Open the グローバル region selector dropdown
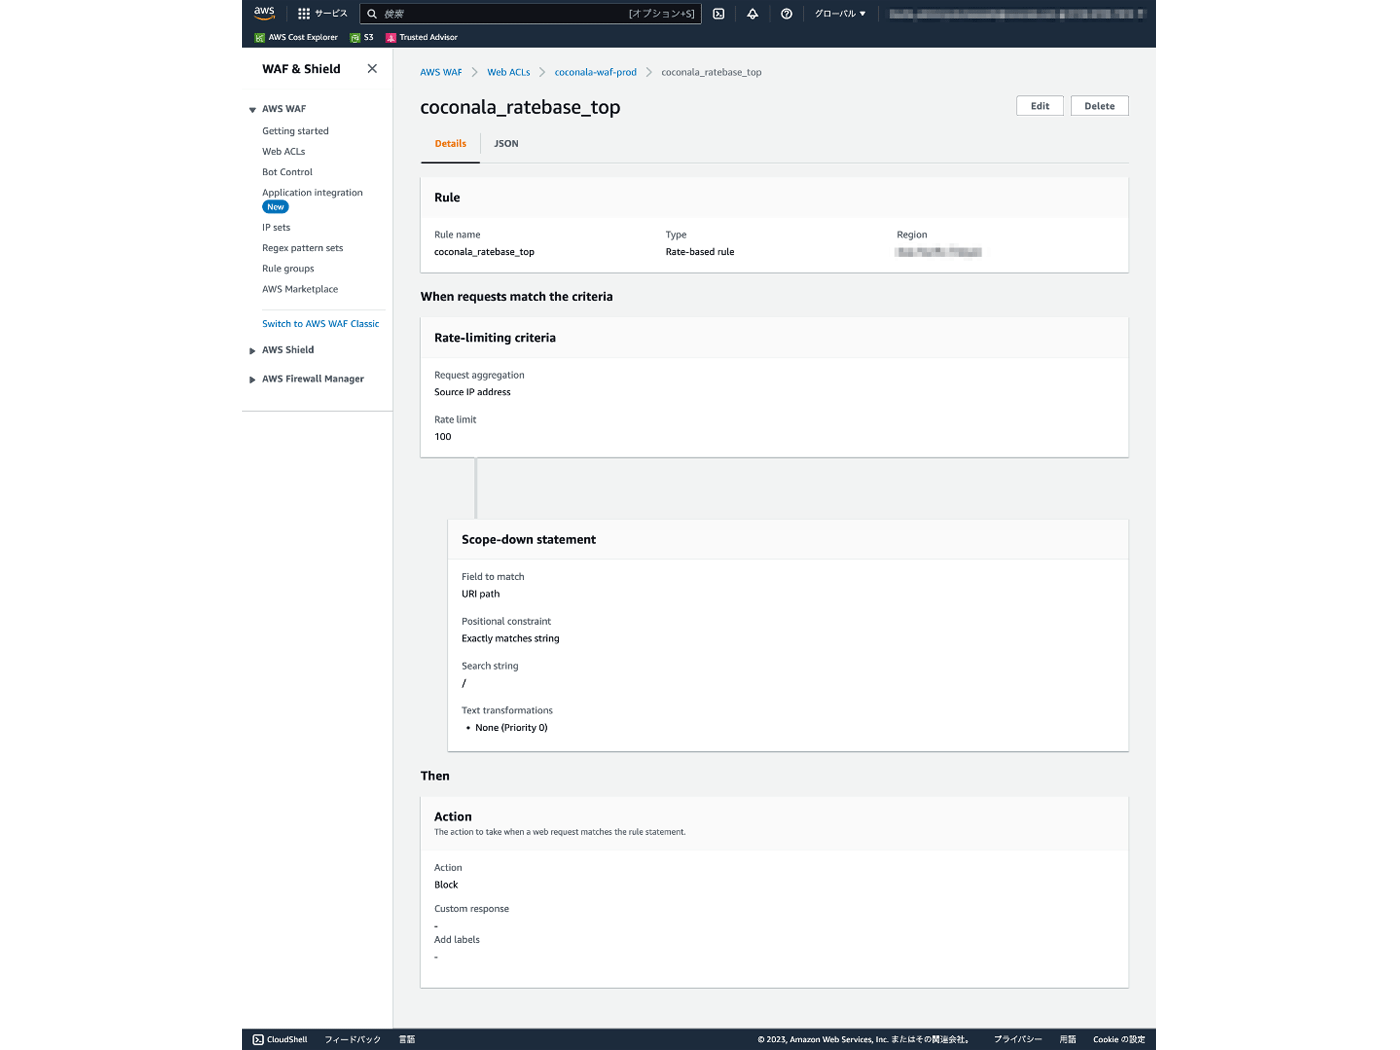Screen dimensions: 1400x1050 840,13
